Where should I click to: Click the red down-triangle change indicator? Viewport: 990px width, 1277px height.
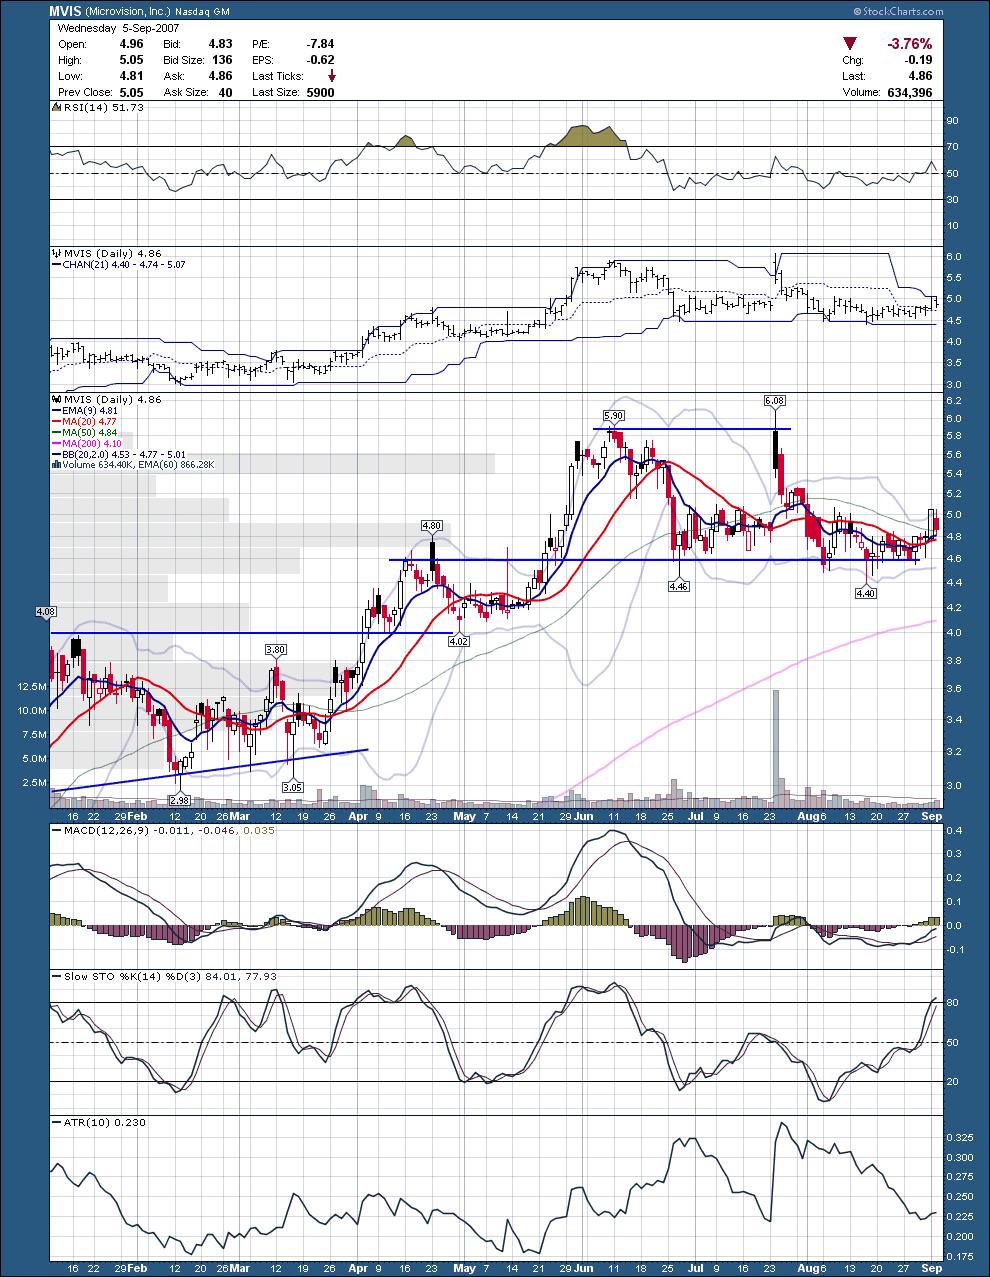click(x=851, y=44)
